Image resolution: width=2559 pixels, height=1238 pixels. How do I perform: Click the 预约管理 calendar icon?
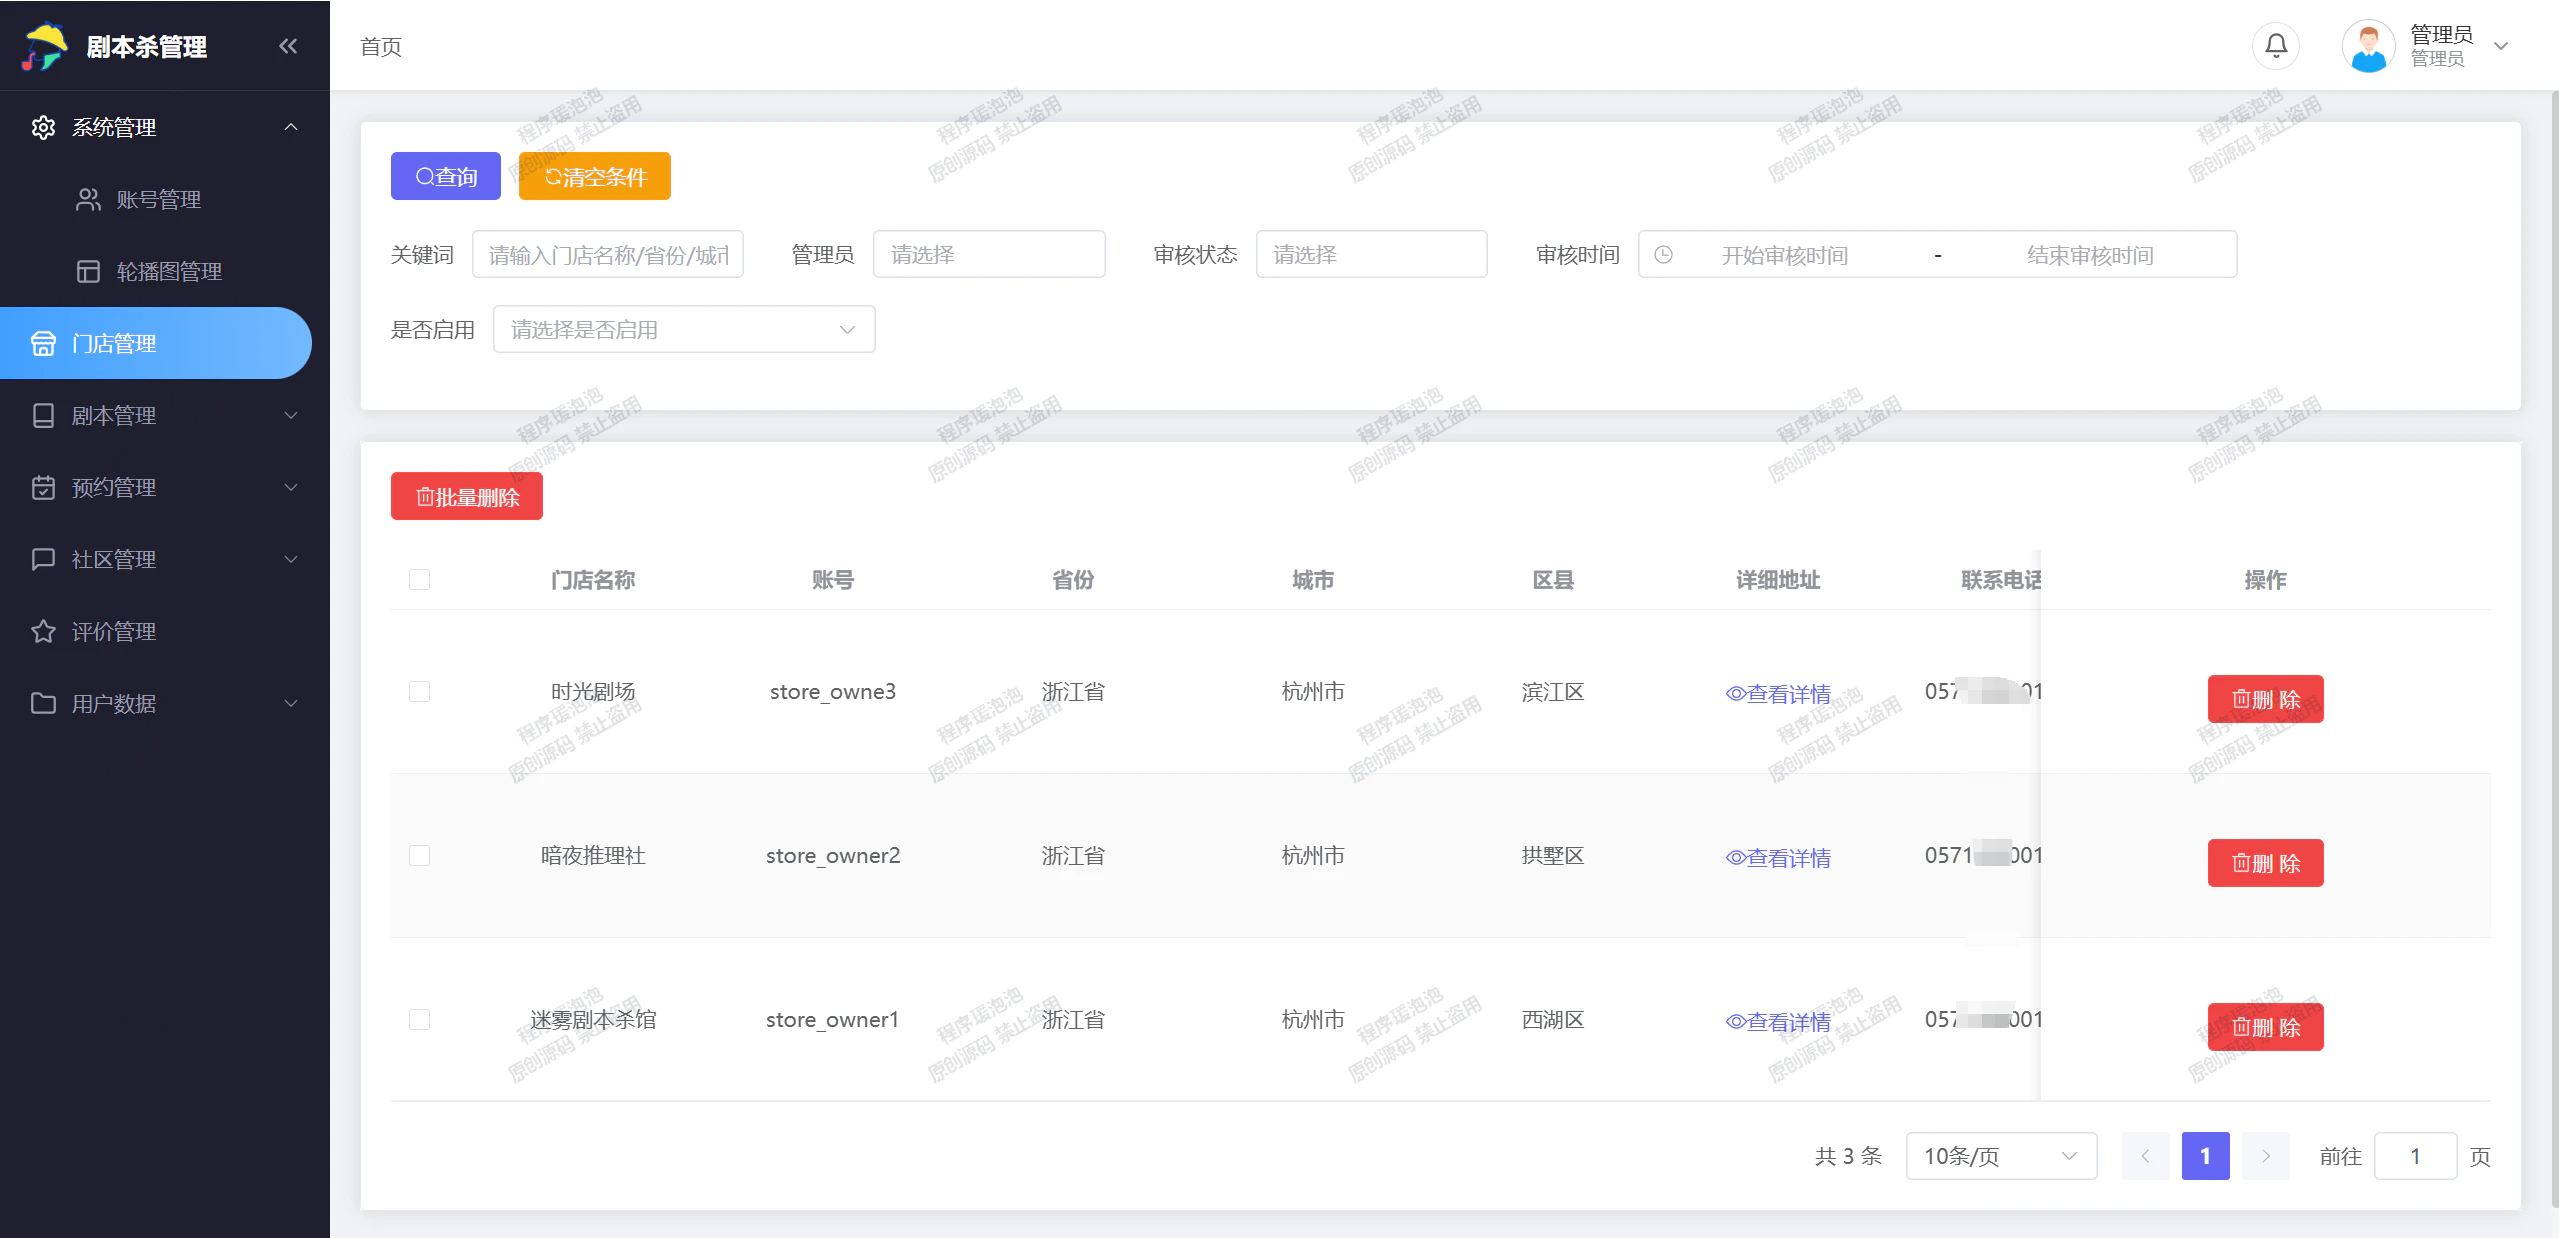[x=43, y=488]
